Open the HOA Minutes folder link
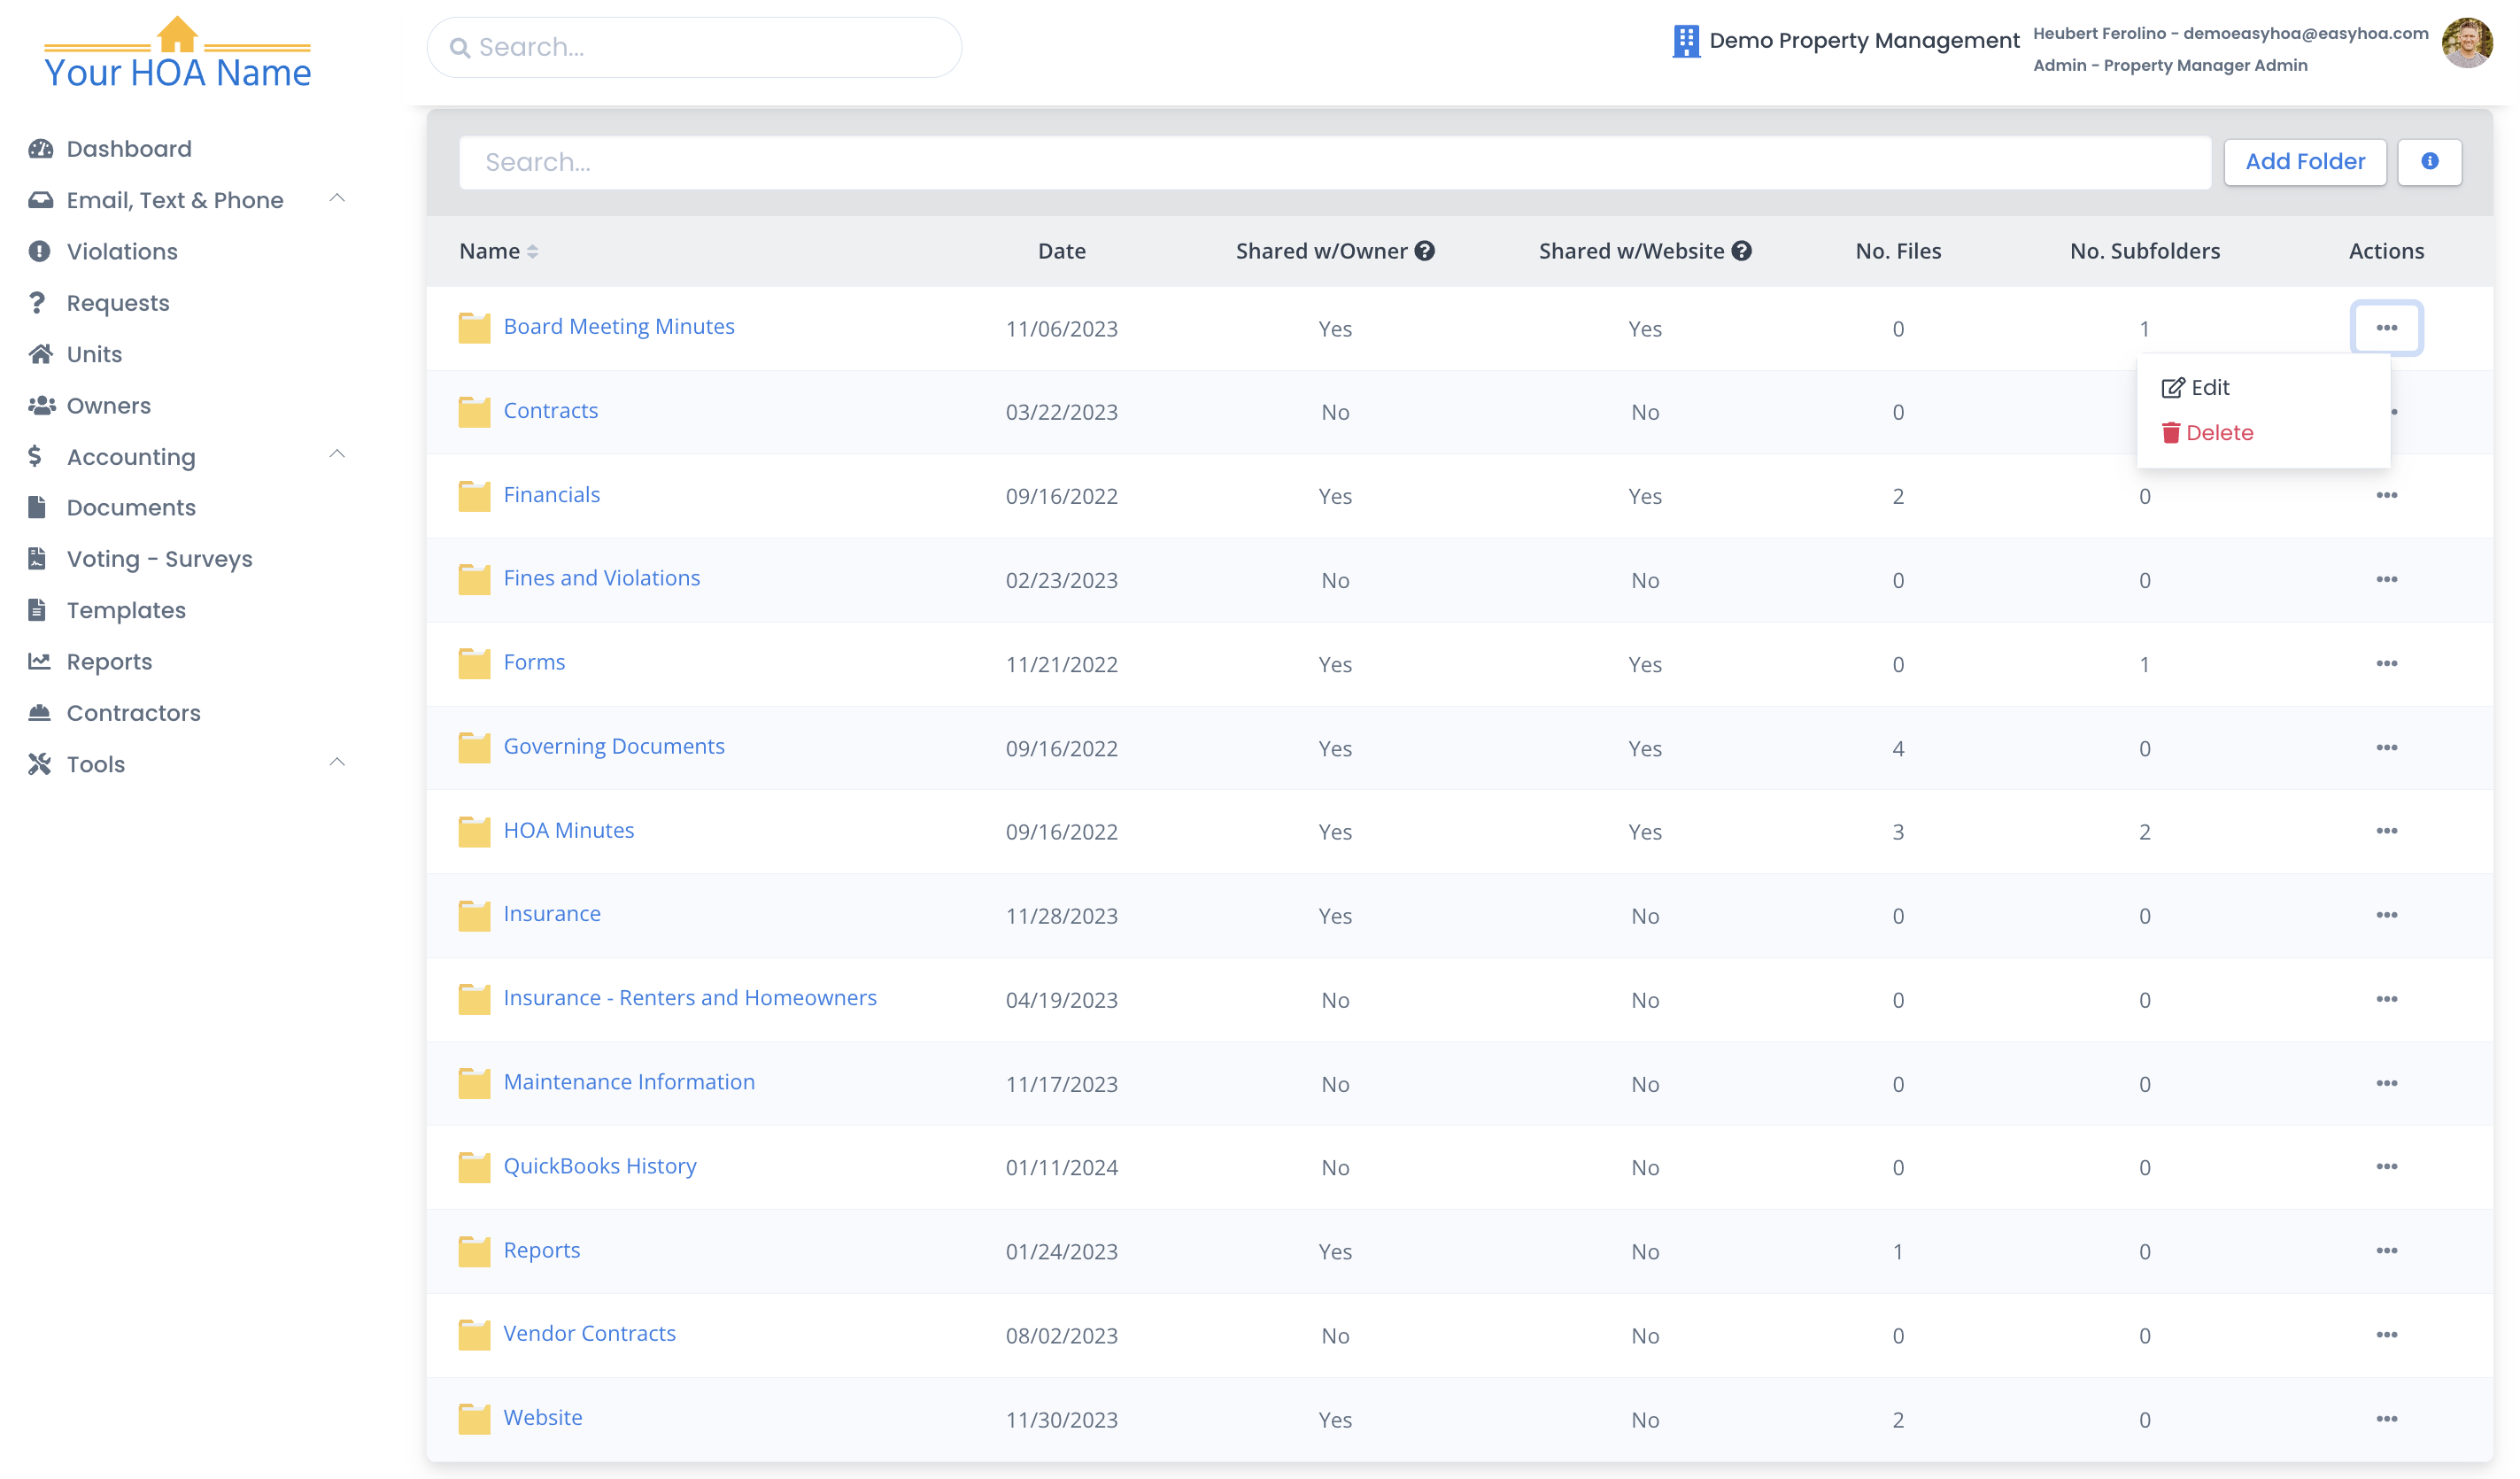 coord(568,830)
